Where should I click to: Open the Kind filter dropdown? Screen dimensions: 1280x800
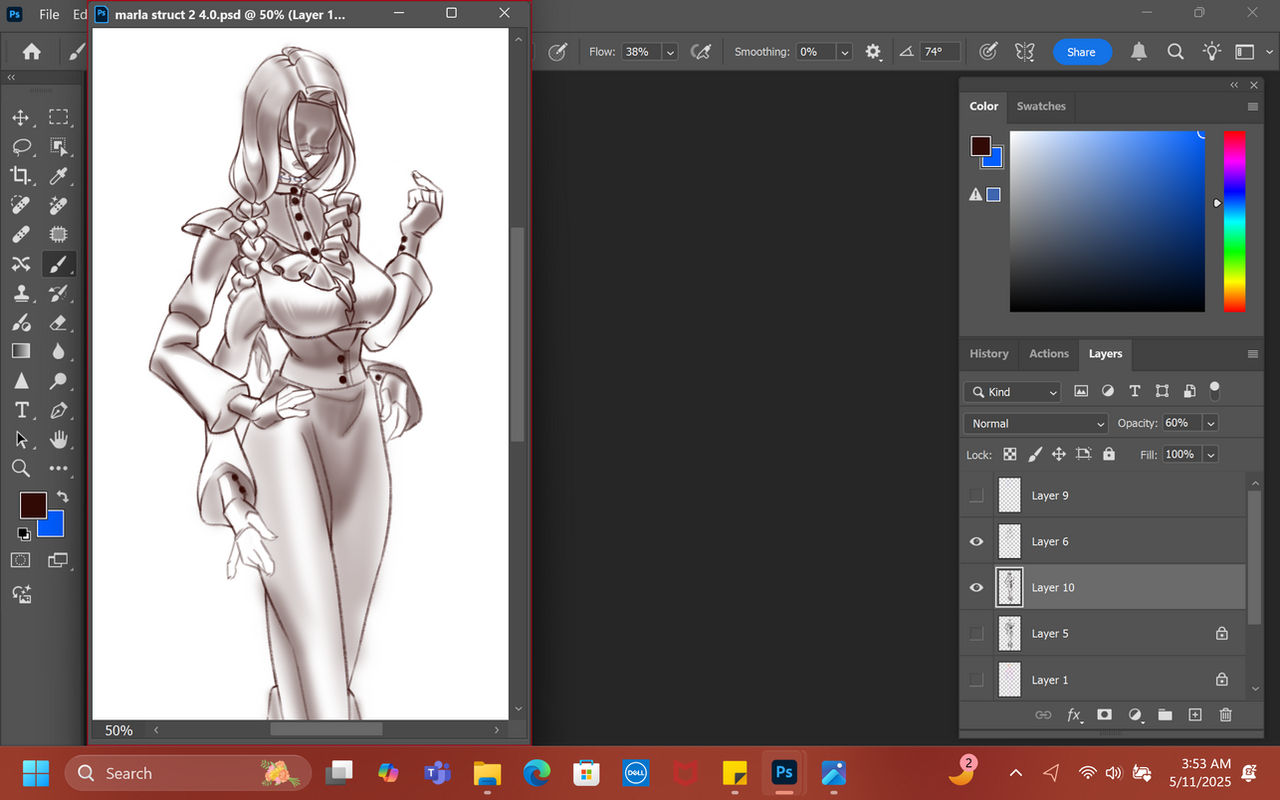1011,391
